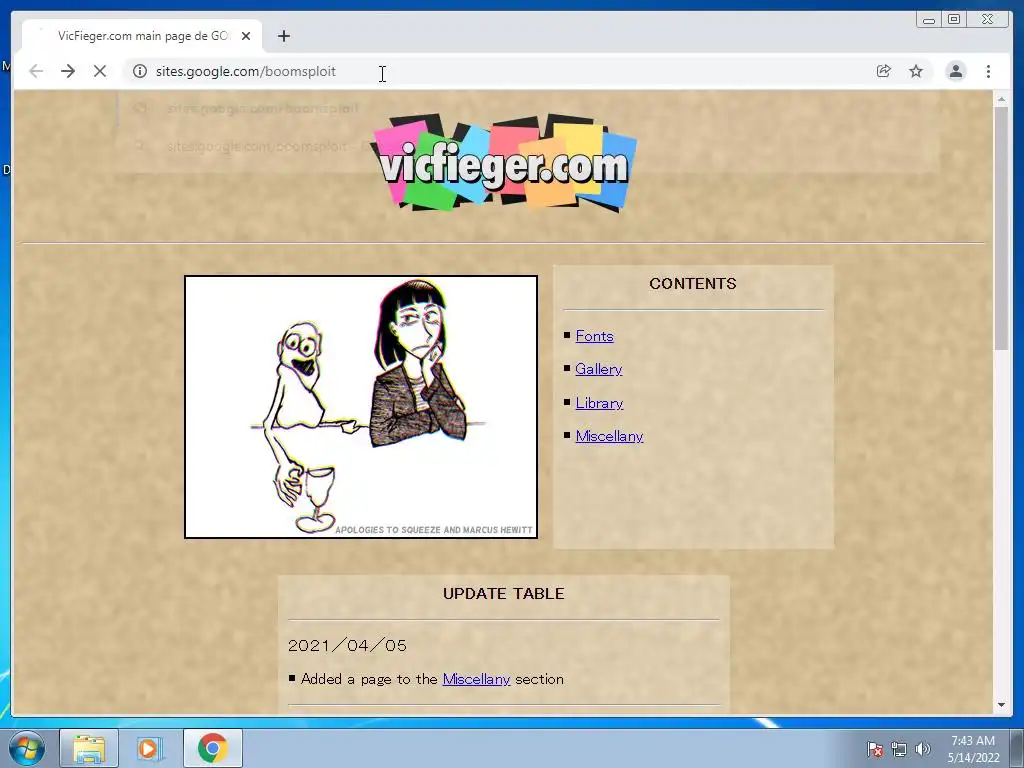1024x768 pixels.
Task: Open the Fonts link
Action: pos(594,336)
